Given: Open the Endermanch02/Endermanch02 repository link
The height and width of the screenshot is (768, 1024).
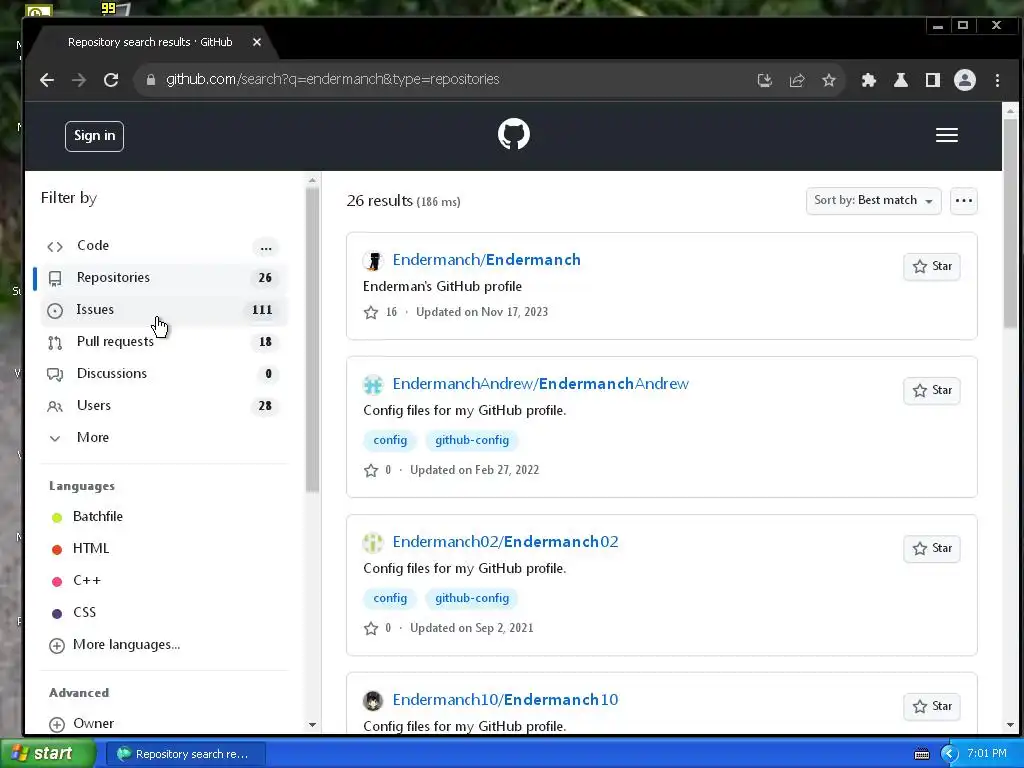Looking at the screenshot, I should click(505, 542).
